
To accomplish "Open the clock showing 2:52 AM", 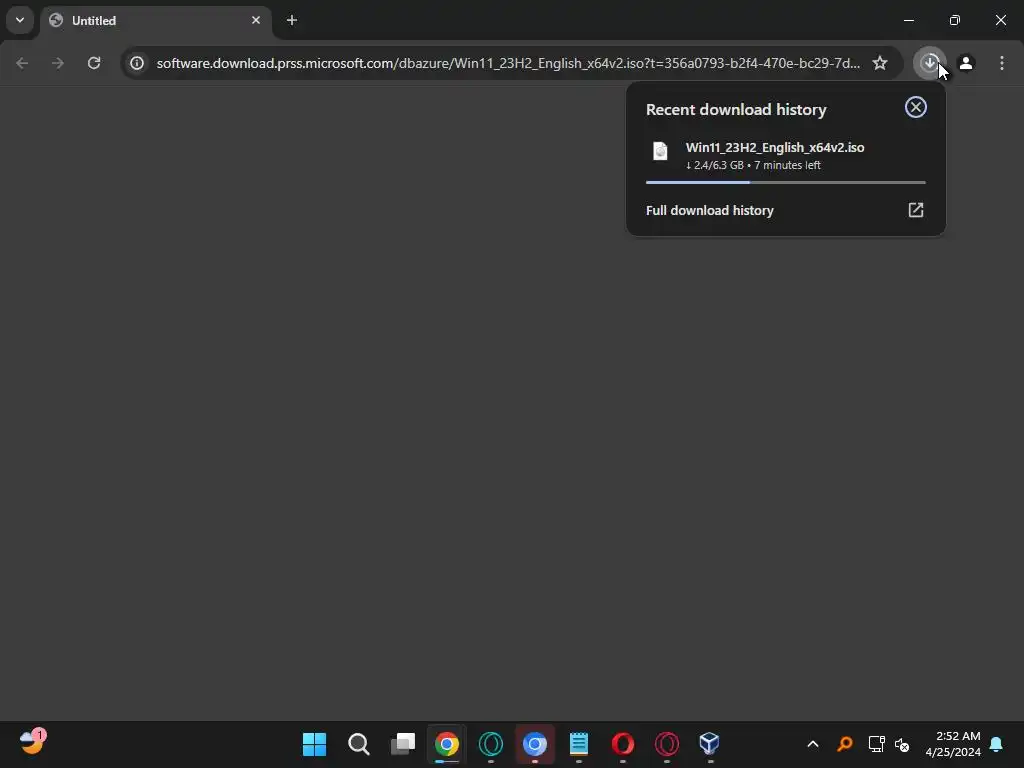I will click(953, 744).
